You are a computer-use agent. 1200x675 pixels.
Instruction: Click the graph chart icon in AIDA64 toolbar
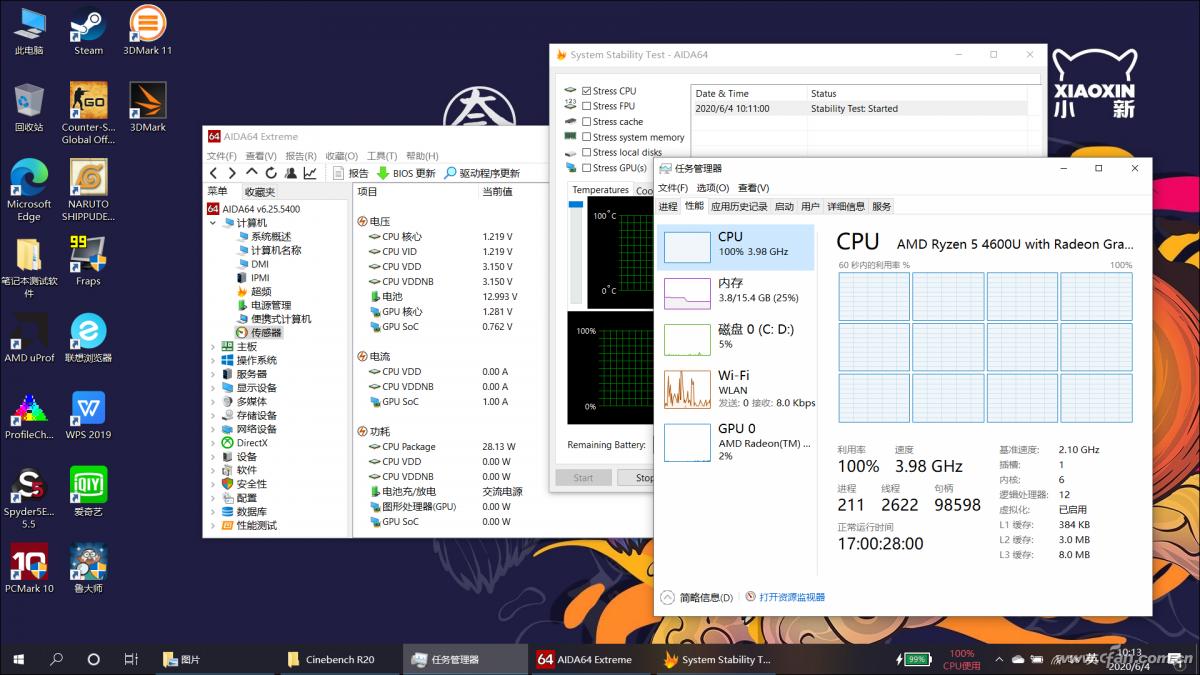tap(310, 173)
